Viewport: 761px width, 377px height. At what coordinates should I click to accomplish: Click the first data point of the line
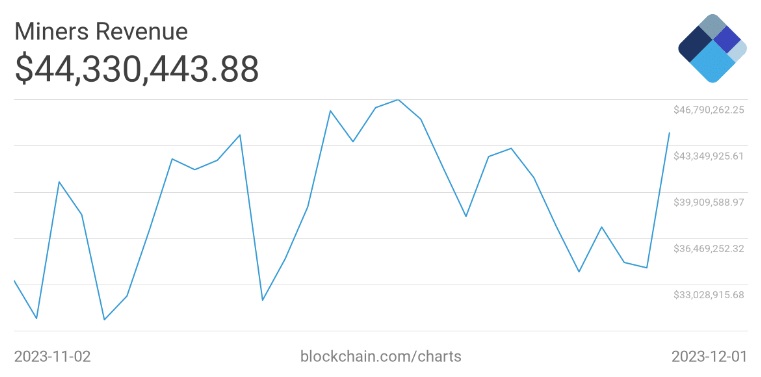tap(15, 280)
